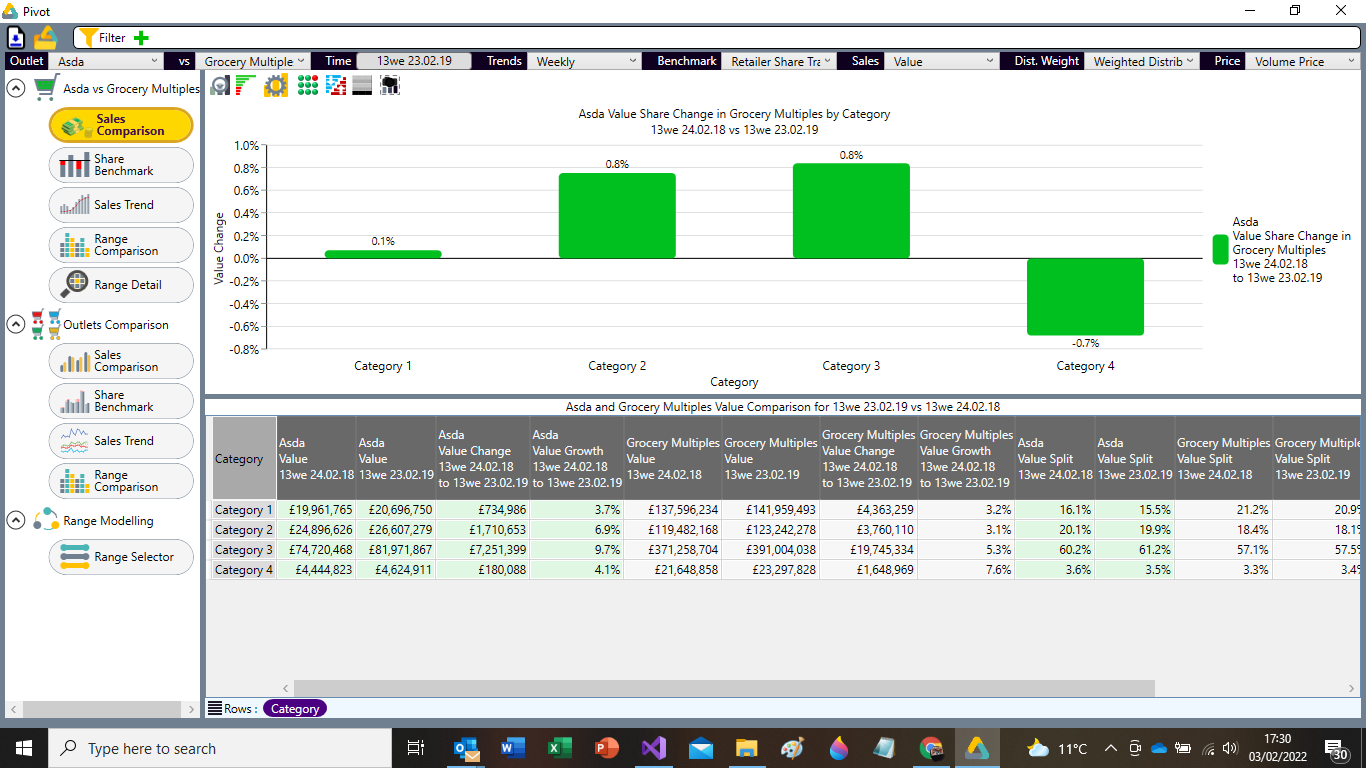Open the Sales dropdown showing Value
Image resolution: width=1366 pixels, height=768 pixels.
[942, 61]
